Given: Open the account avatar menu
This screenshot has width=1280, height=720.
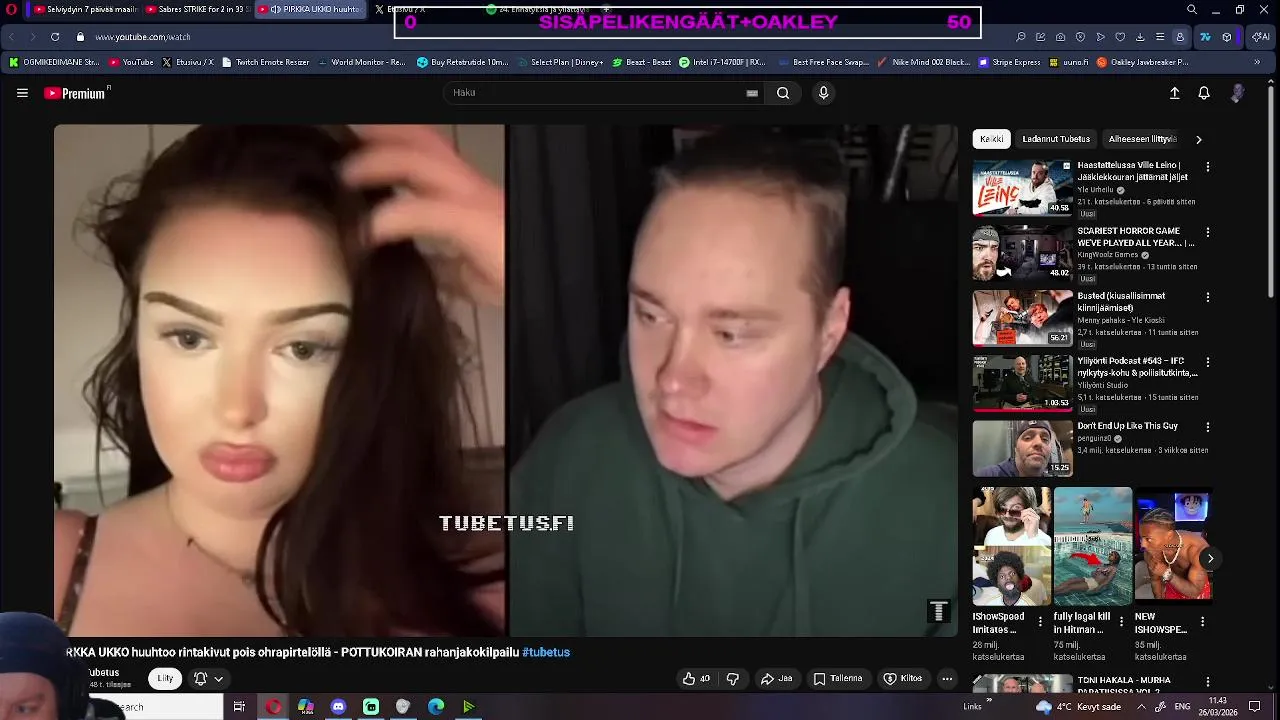Looking at the screenshot, I should coord(1238,93).
